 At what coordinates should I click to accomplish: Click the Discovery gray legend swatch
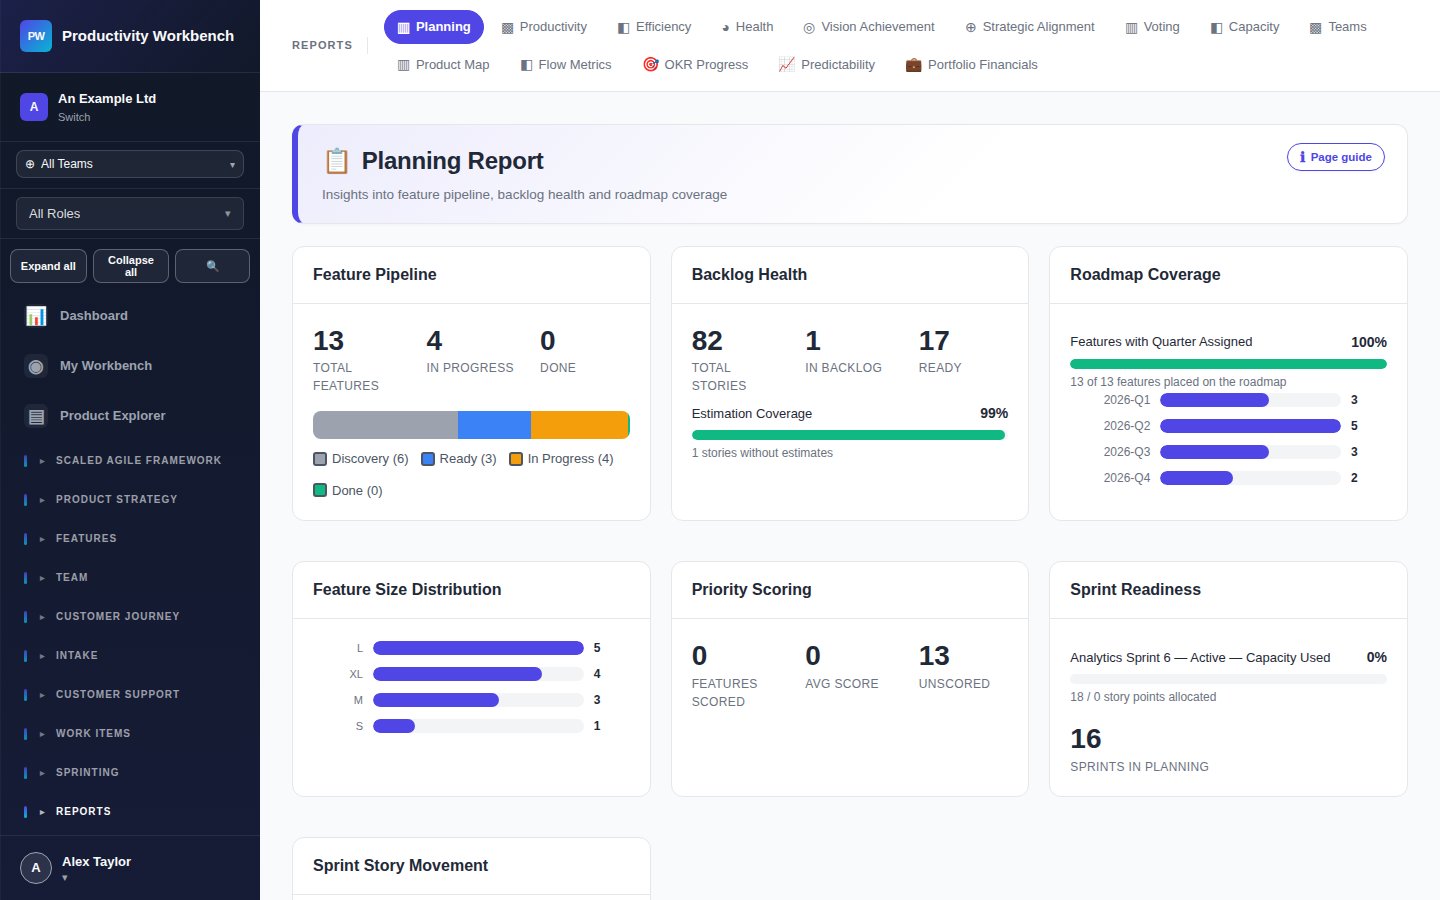click(x=320, y=459)
